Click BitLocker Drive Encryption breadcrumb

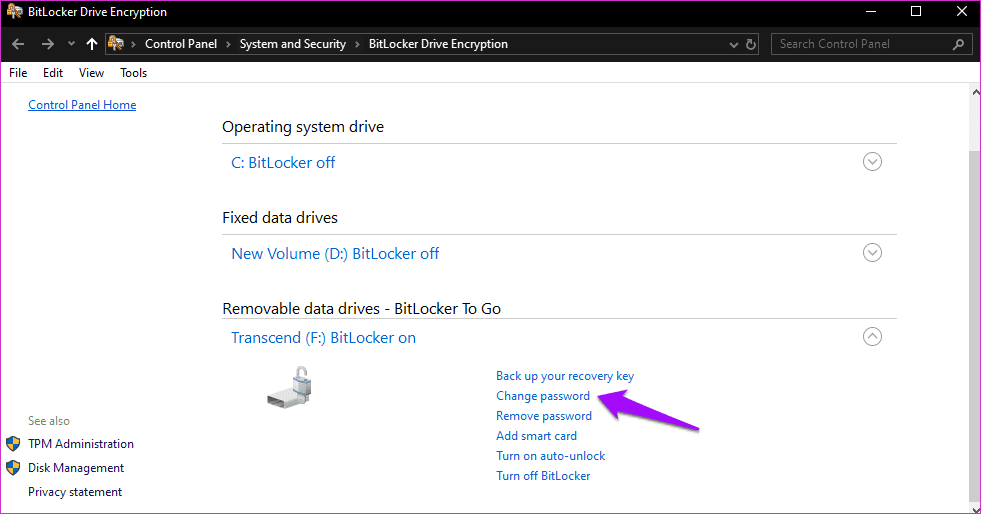point(438,44)
